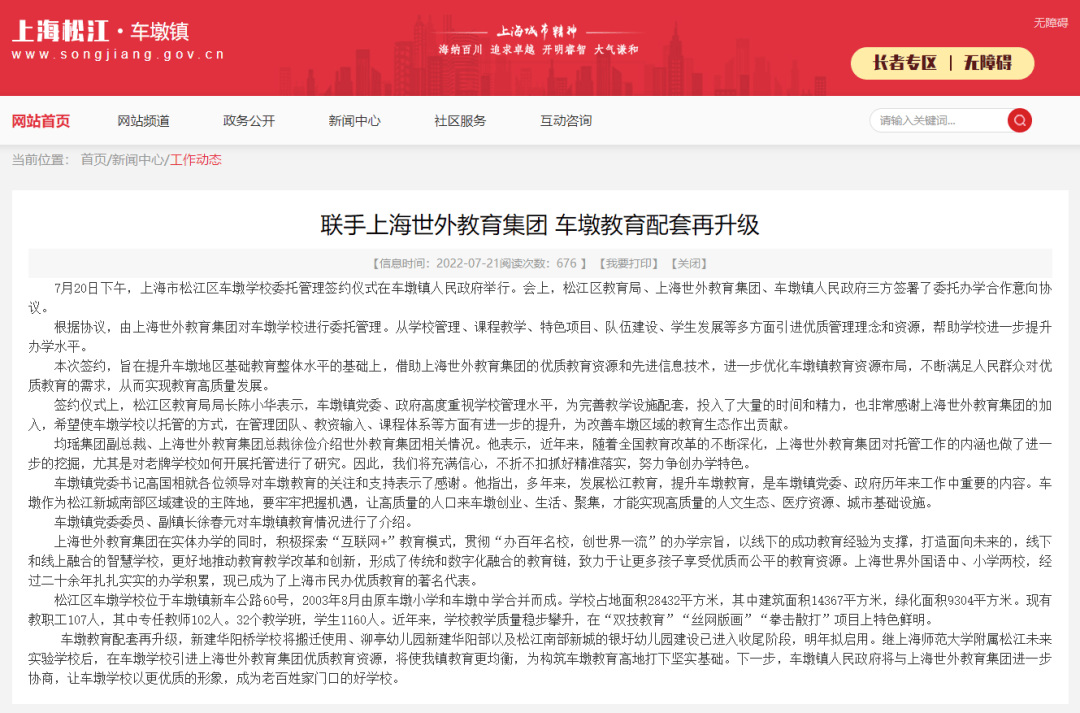The height and width of the screenshot is (713, 1080).
Task: Click the red search magnifier icon
Action: click(1019, 121)
